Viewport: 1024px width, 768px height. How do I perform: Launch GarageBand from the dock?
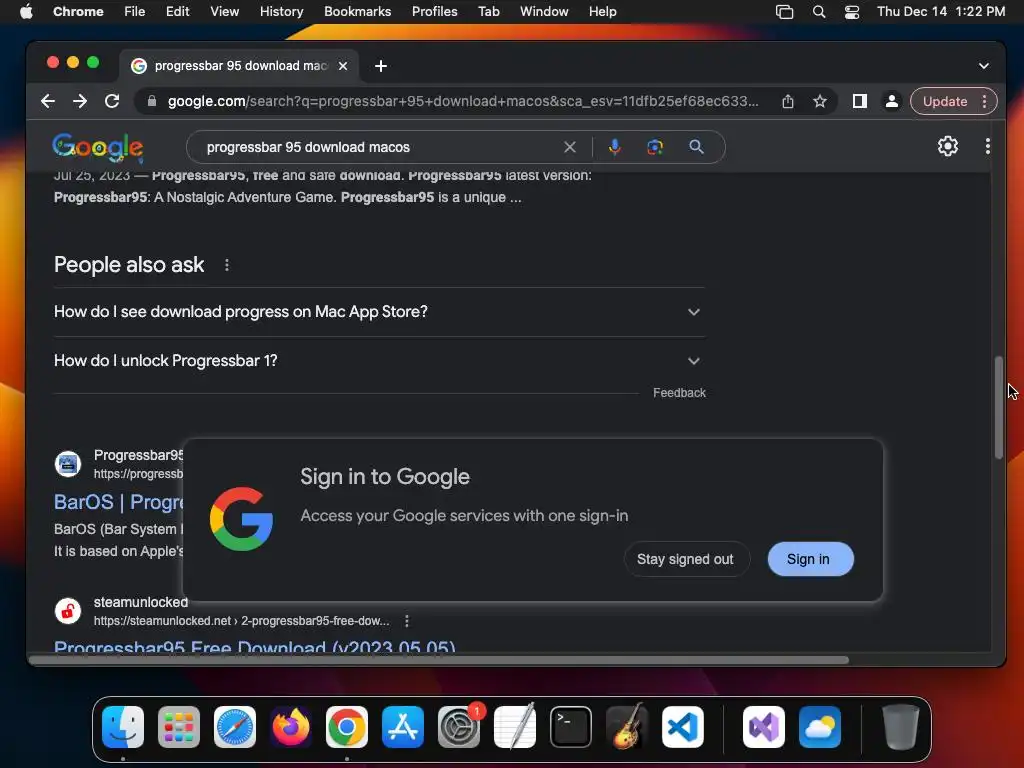[627, 727]
